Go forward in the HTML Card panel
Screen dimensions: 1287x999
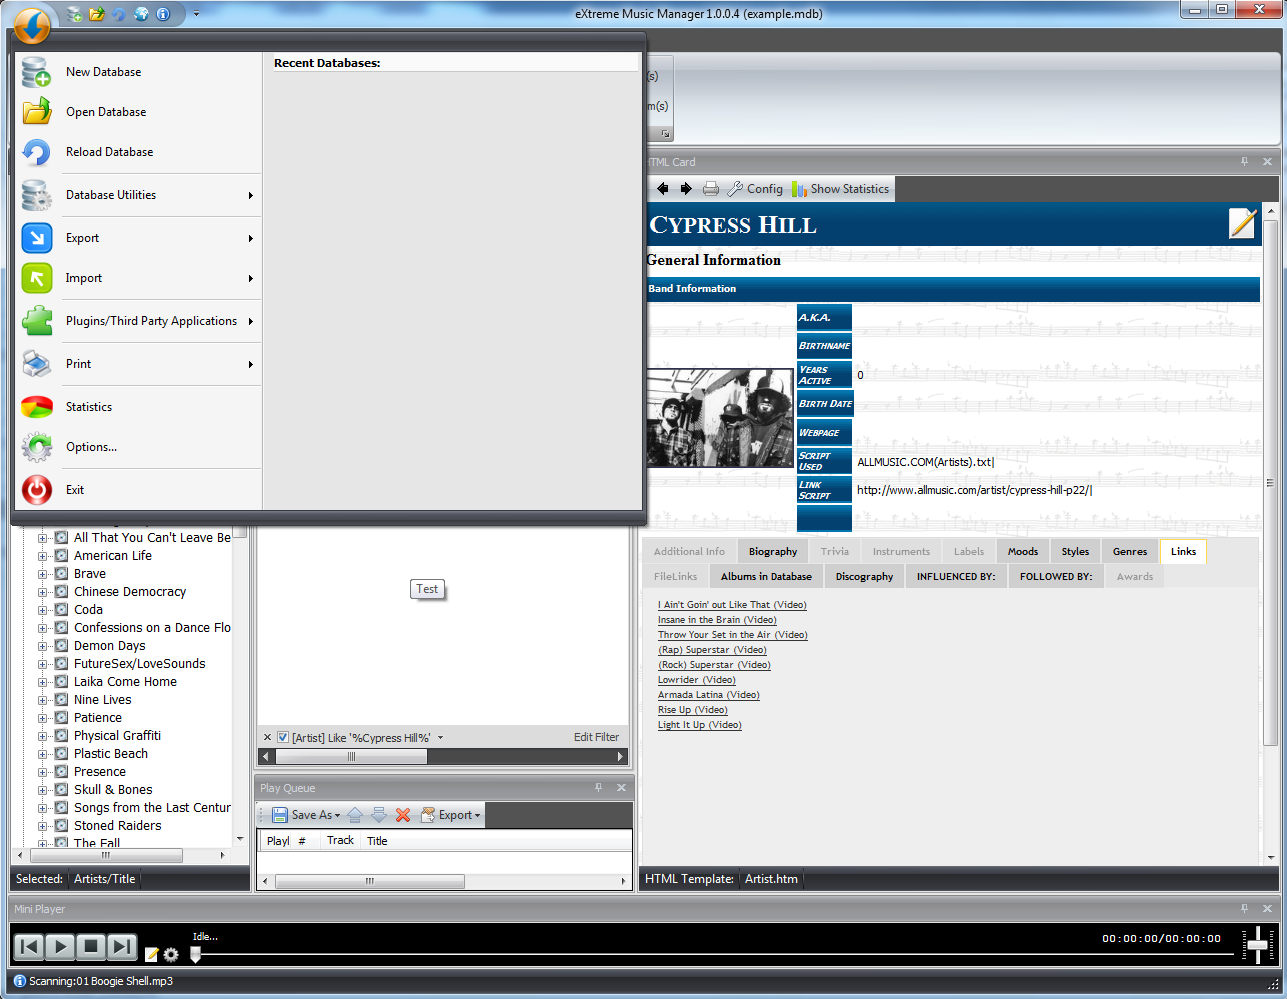click(x=686, y=189)
